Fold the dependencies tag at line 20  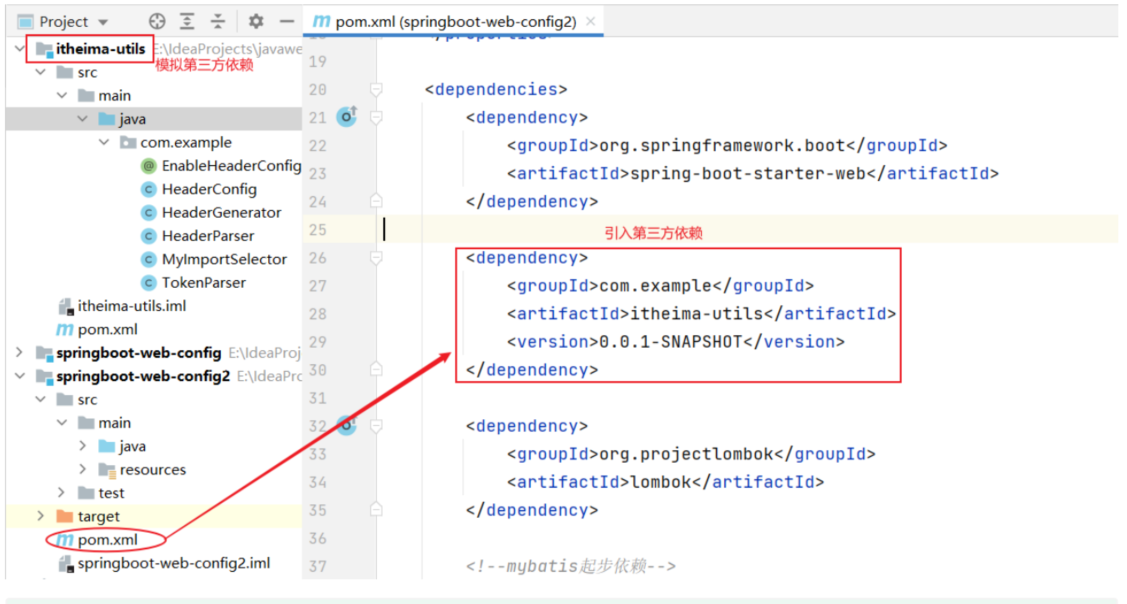coord(377,90)
